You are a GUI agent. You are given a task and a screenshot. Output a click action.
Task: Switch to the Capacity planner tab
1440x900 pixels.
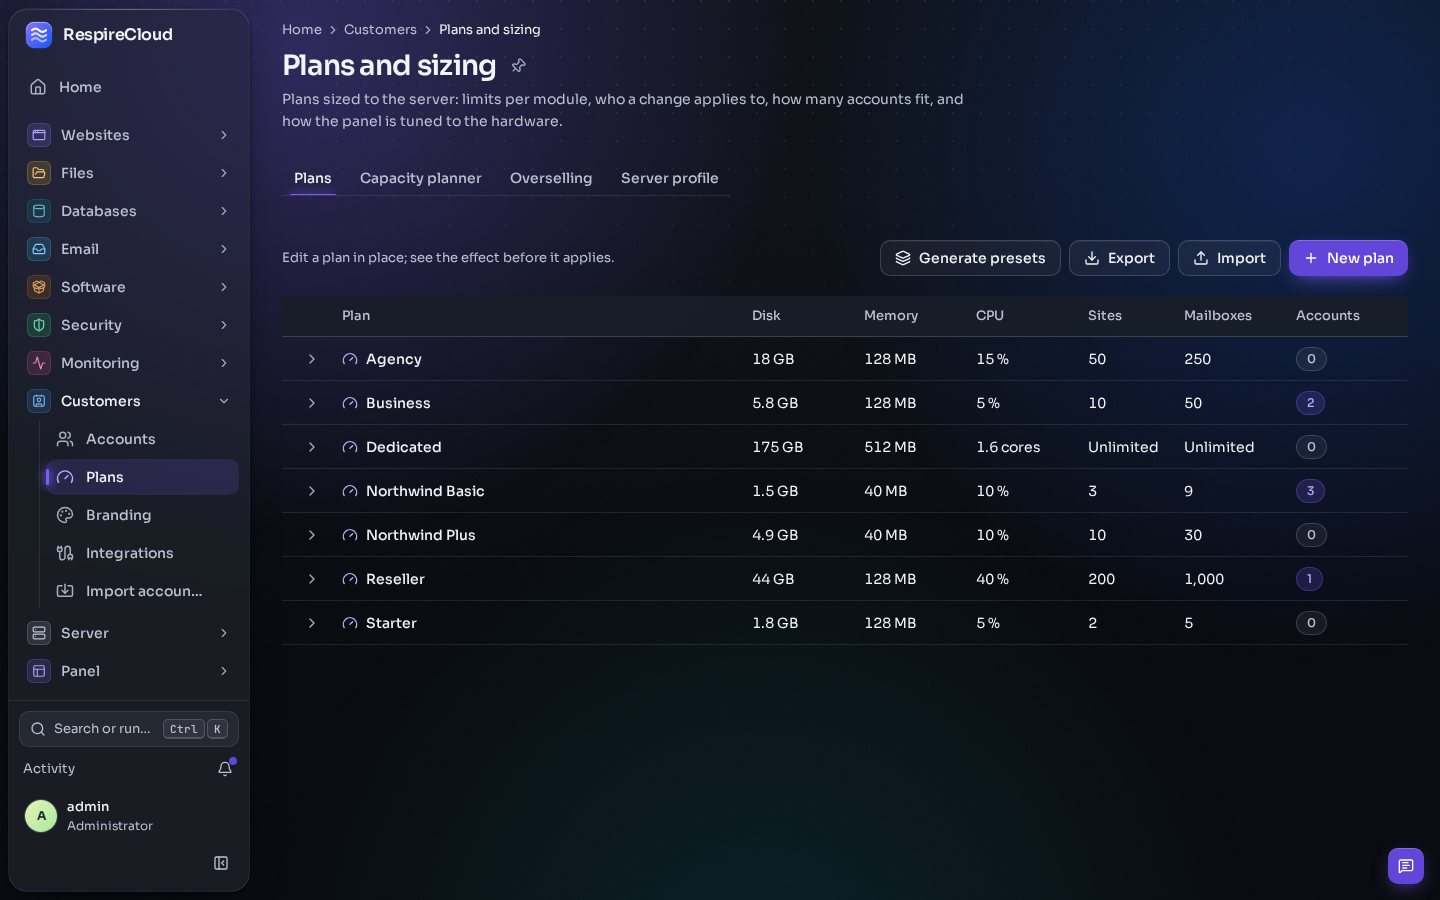click(421, 178)
